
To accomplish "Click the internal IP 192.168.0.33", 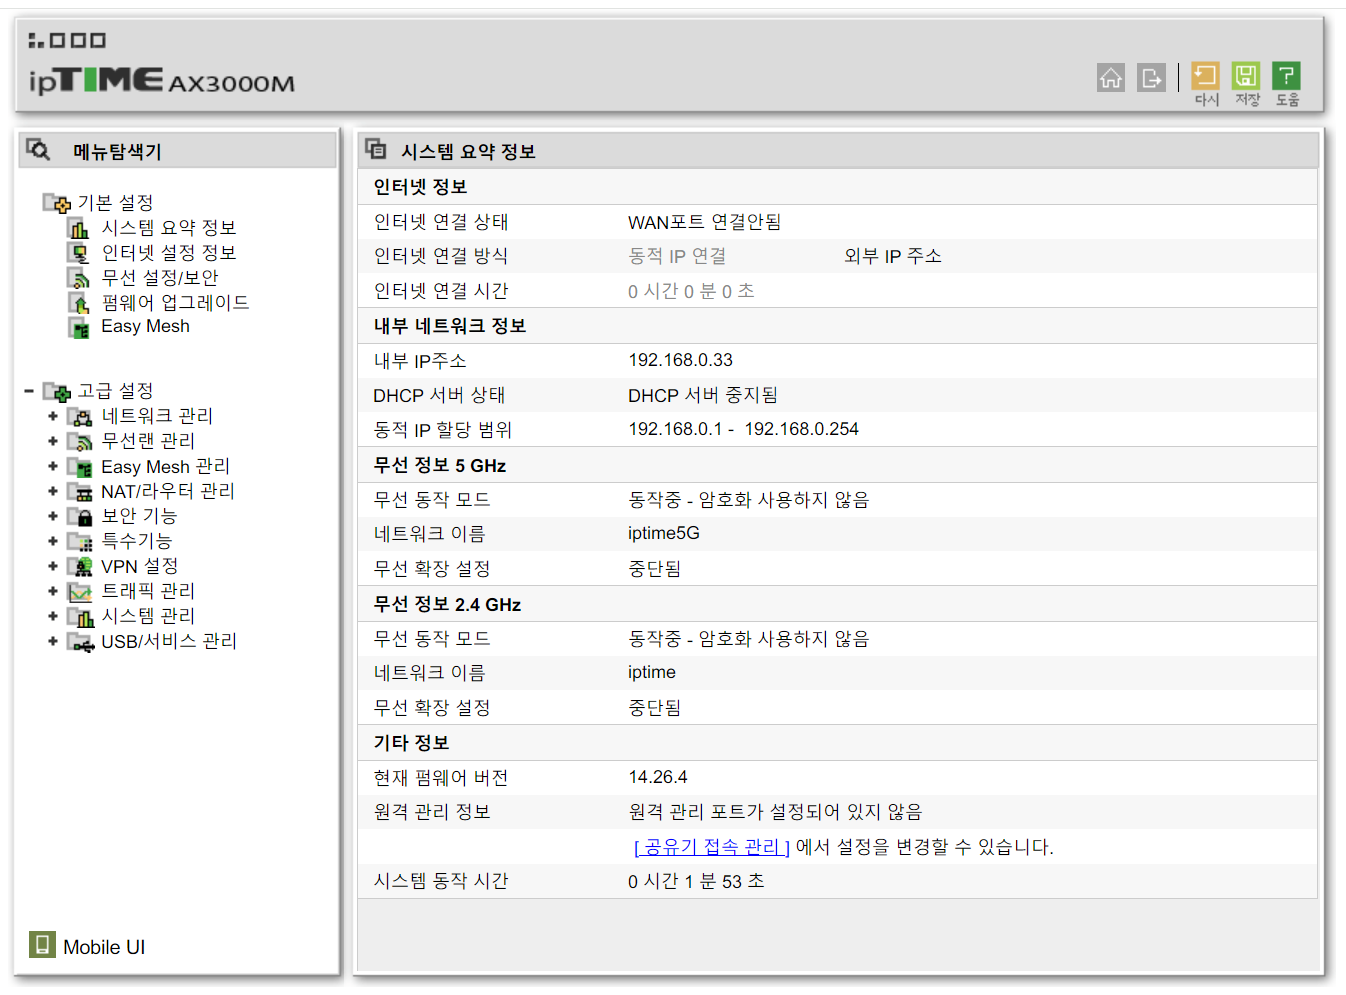I will point(680,360).
